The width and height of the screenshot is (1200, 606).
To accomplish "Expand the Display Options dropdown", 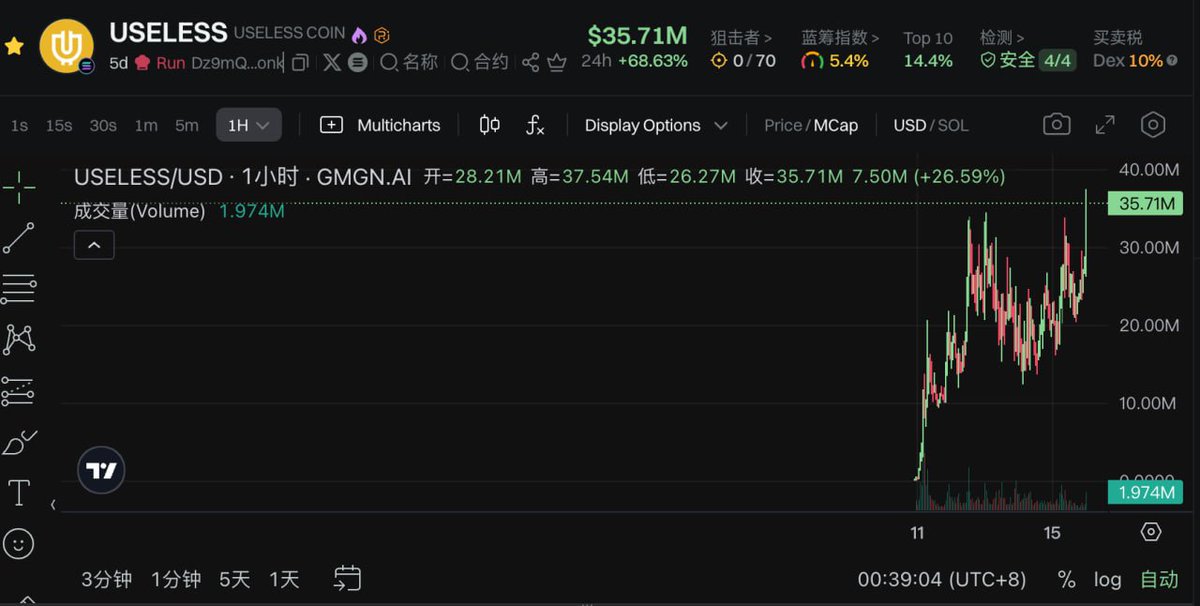I will point(657,125).
